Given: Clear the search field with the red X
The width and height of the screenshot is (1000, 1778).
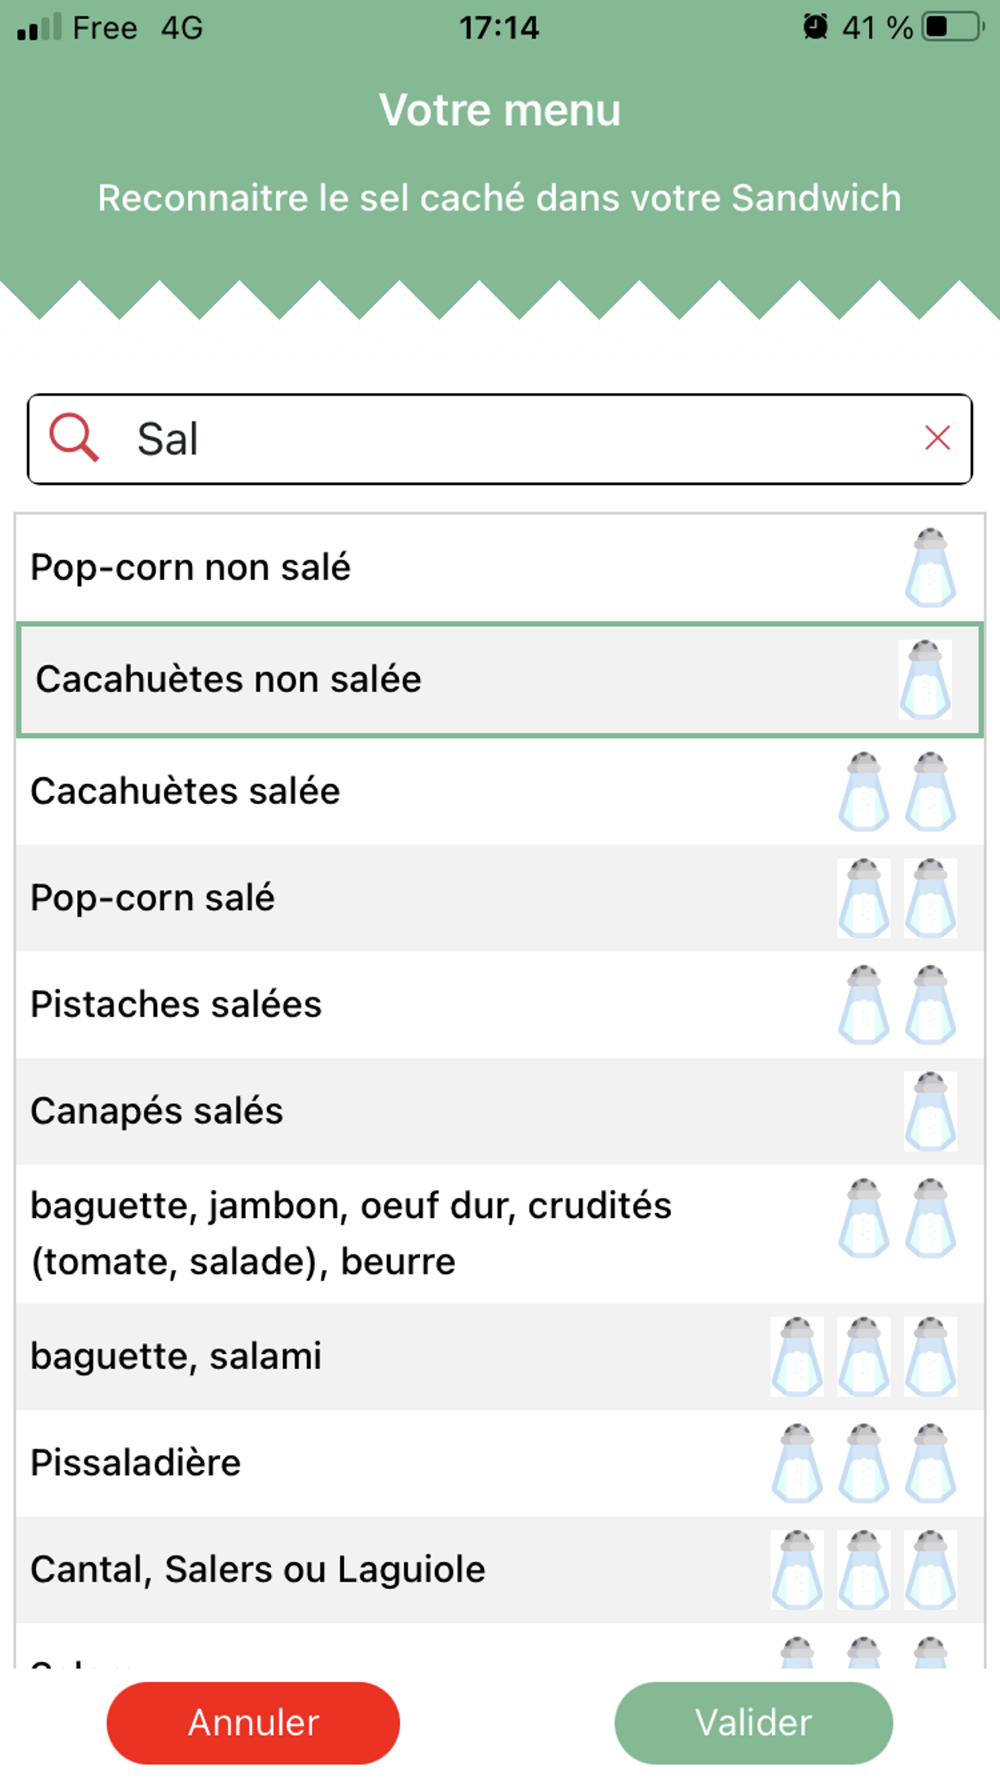Looking at the screenshot, I should pos(937,438).
